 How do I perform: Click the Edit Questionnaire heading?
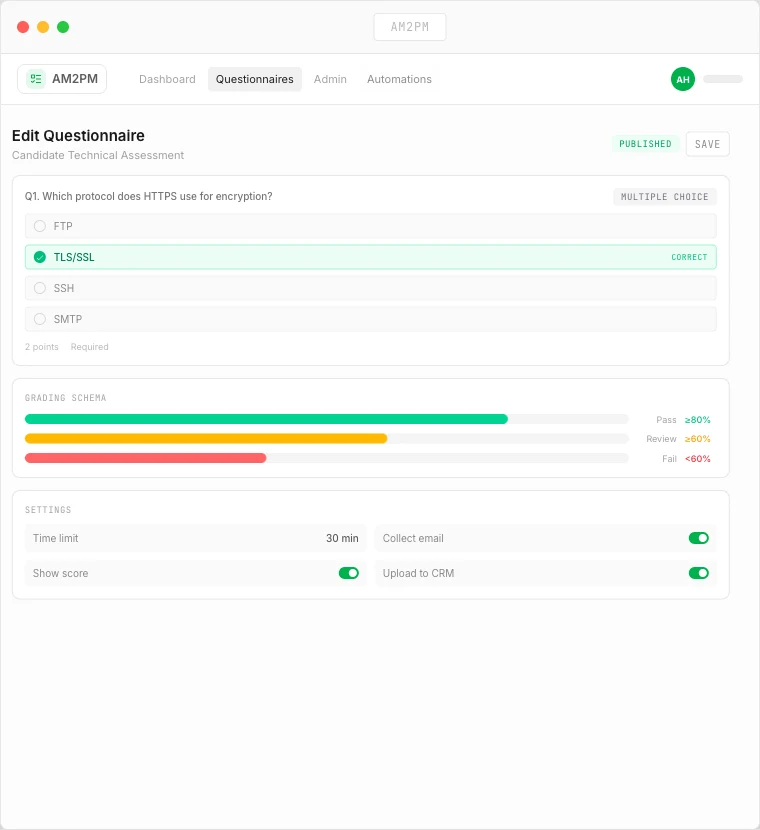pos(78,136)
